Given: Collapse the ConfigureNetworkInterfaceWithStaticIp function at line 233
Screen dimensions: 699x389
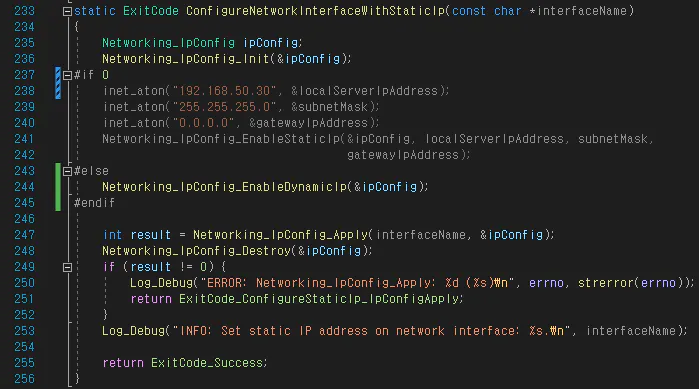Looking at the screenshot, I should pos(67,11).
